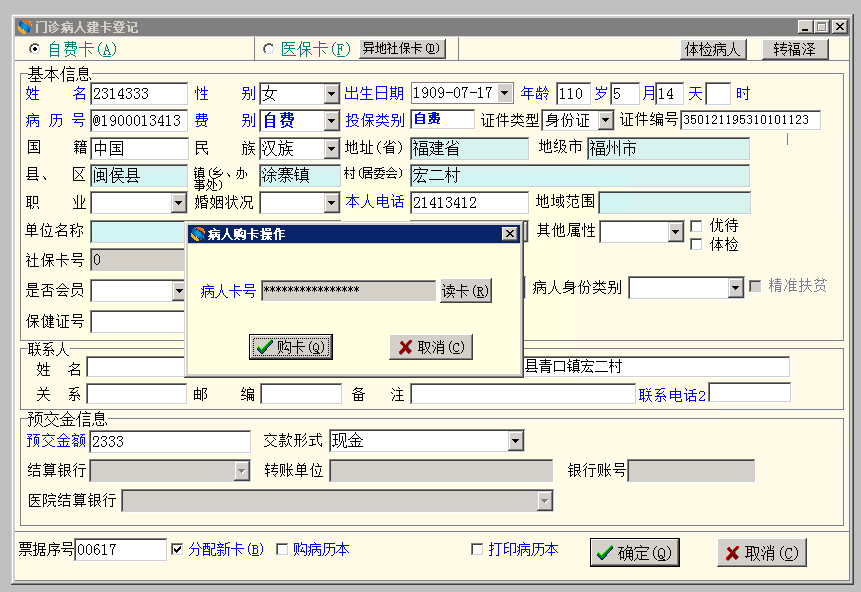Click the 本人电话 field with 21413412
This screenshot has width=861, height=592.
coord(469,203)
